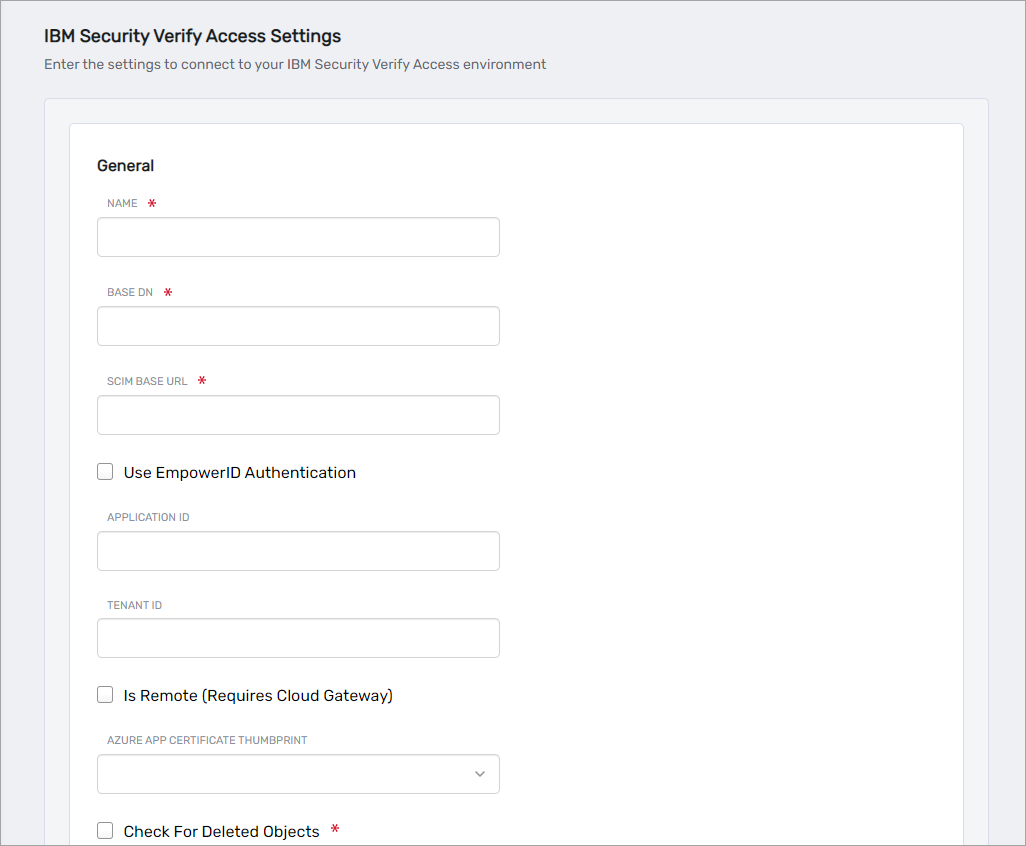This screenshot has height=846, width=1026.
Task: Click the chevron arrow in the thumbprint dropdown
Action: (x=479, y=774)
